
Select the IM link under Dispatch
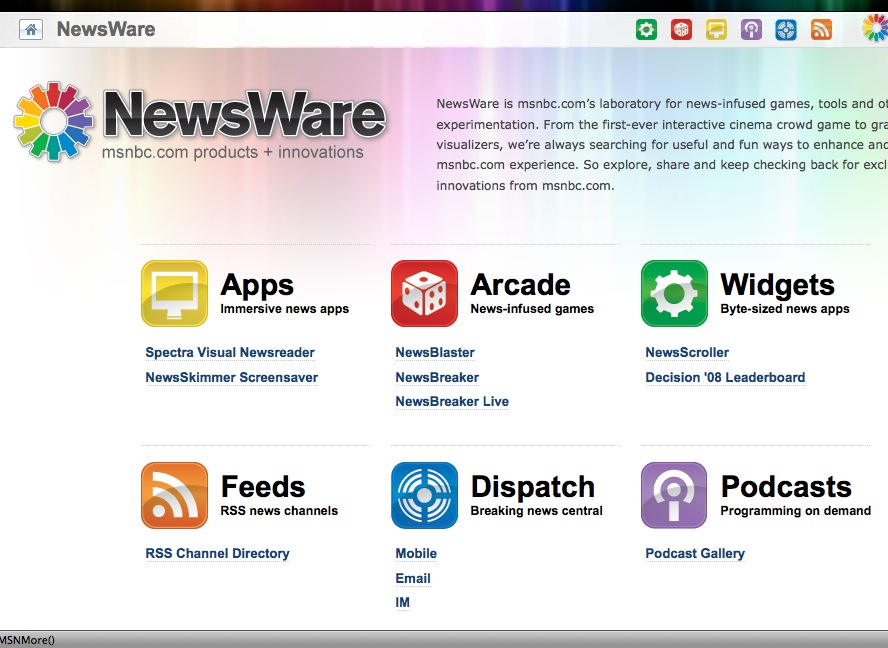click(403, 603)
